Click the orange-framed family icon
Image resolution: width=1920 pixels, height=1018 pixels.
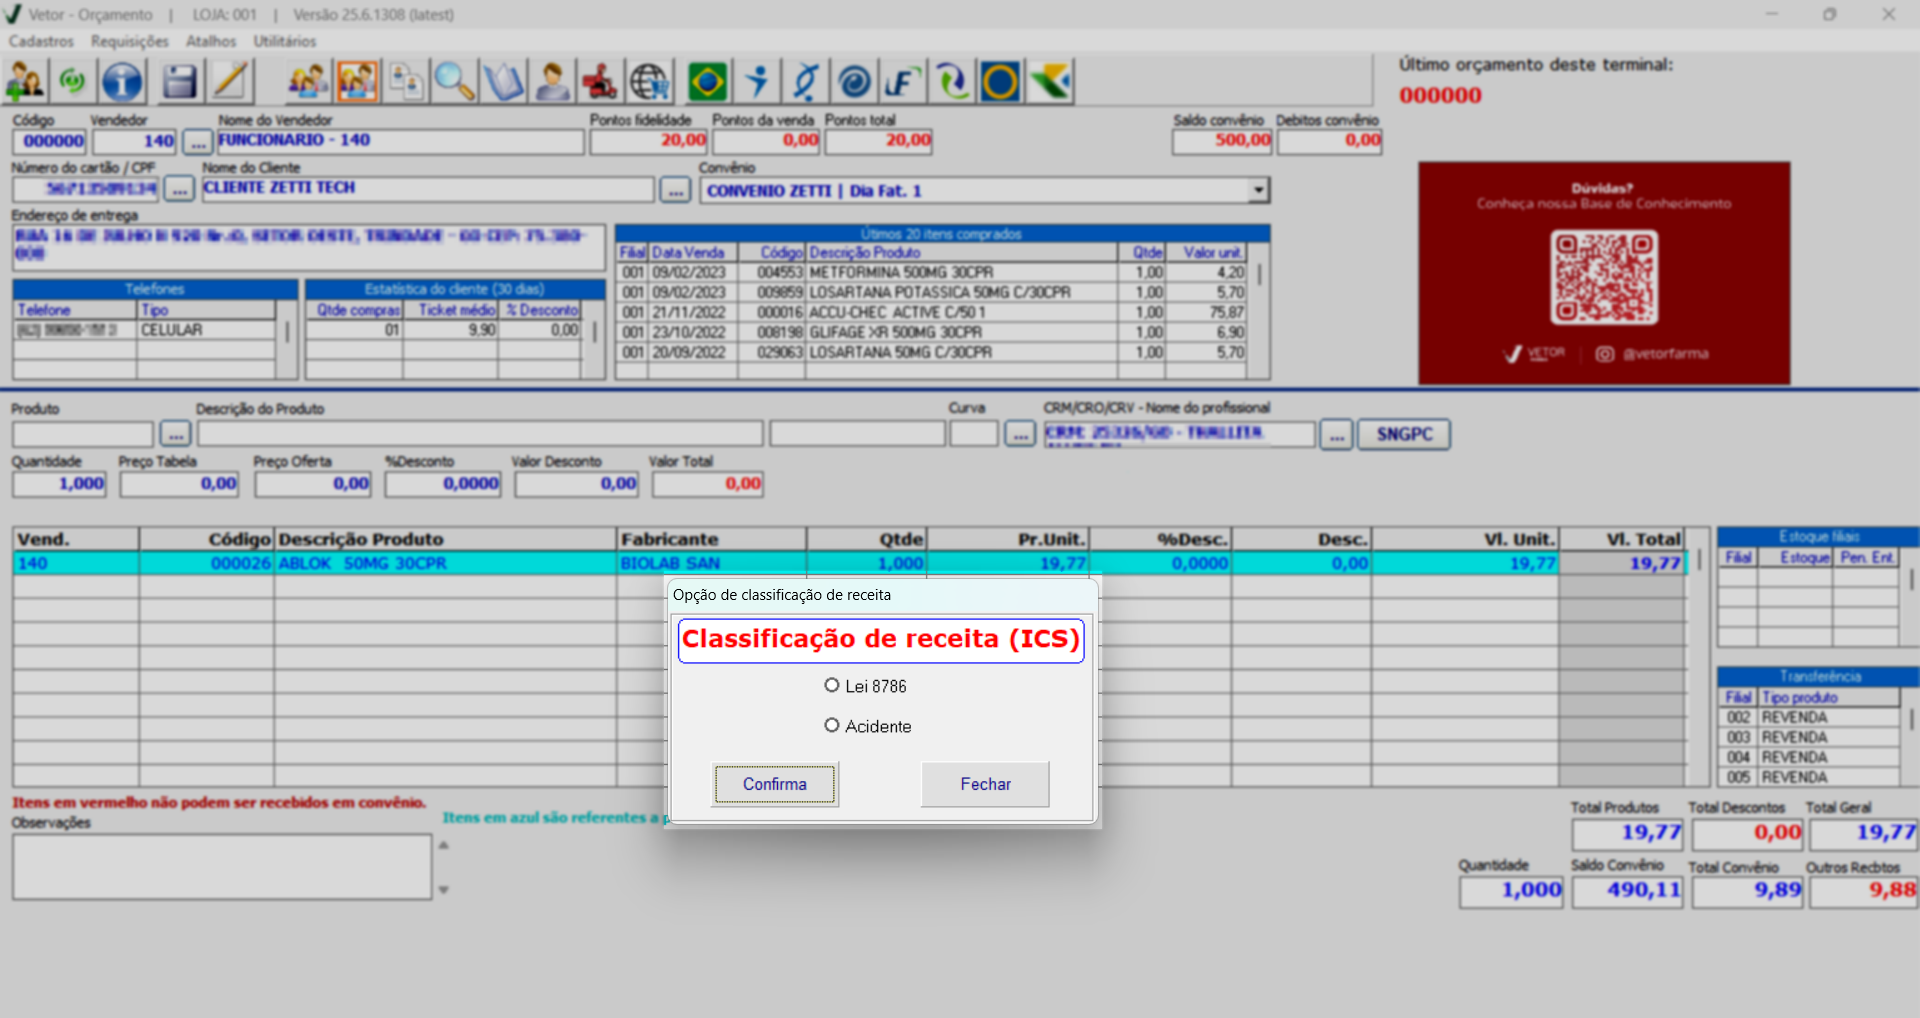[x=357, y=81]
